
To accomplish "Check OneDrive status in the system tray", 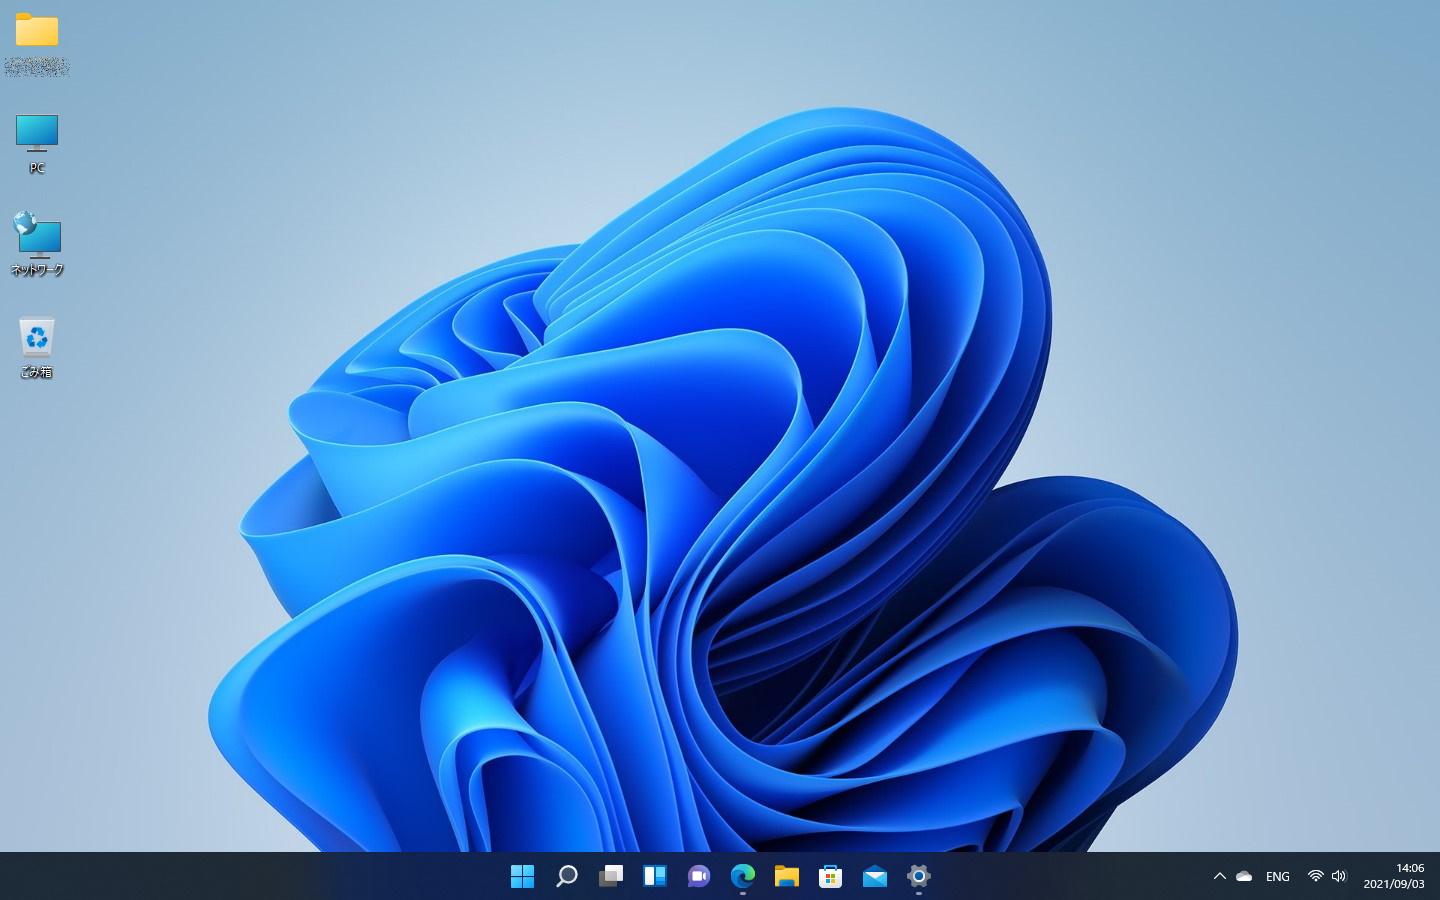I will pos(1243,876).
